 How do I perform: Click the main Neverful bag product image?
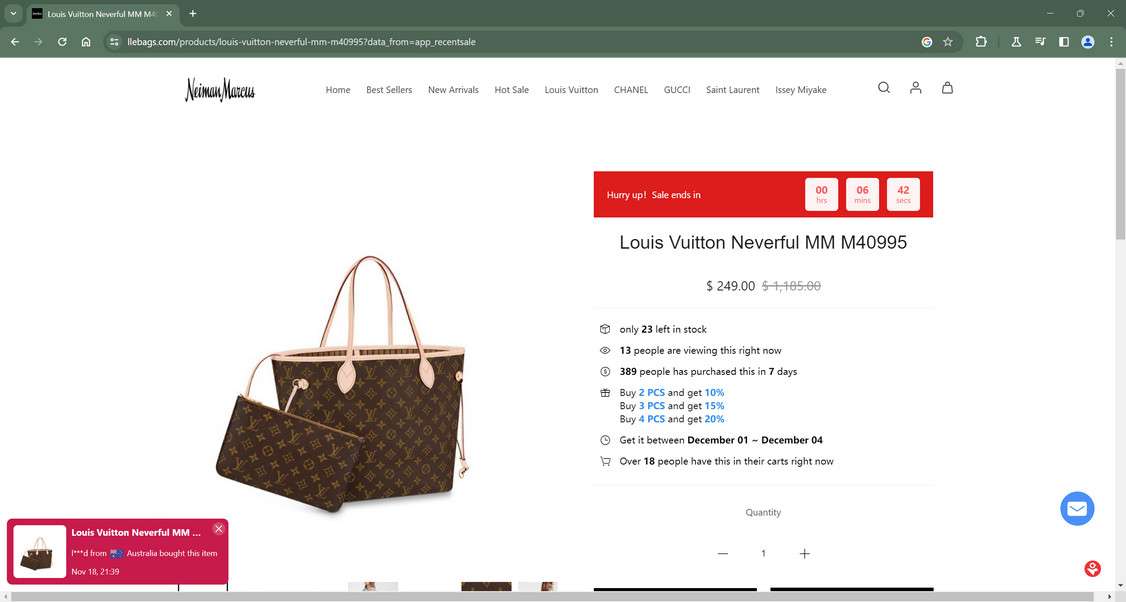click(340, 384)
